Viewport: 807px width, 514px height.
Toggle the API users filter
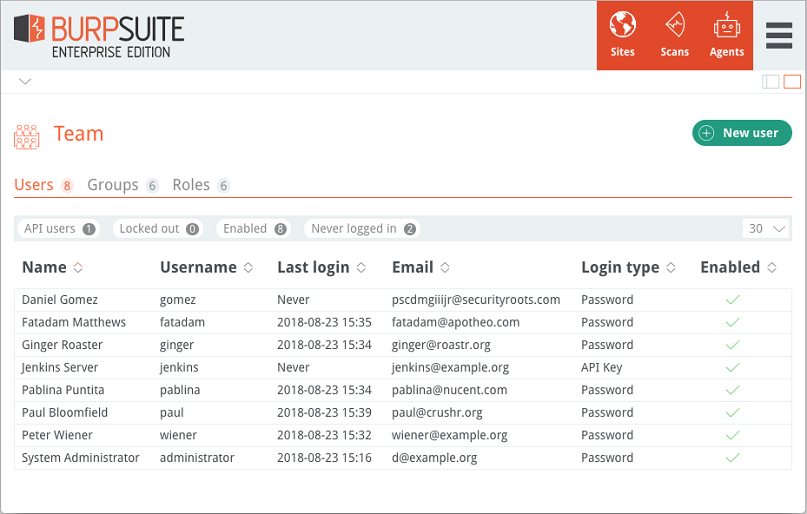[59, 228]
